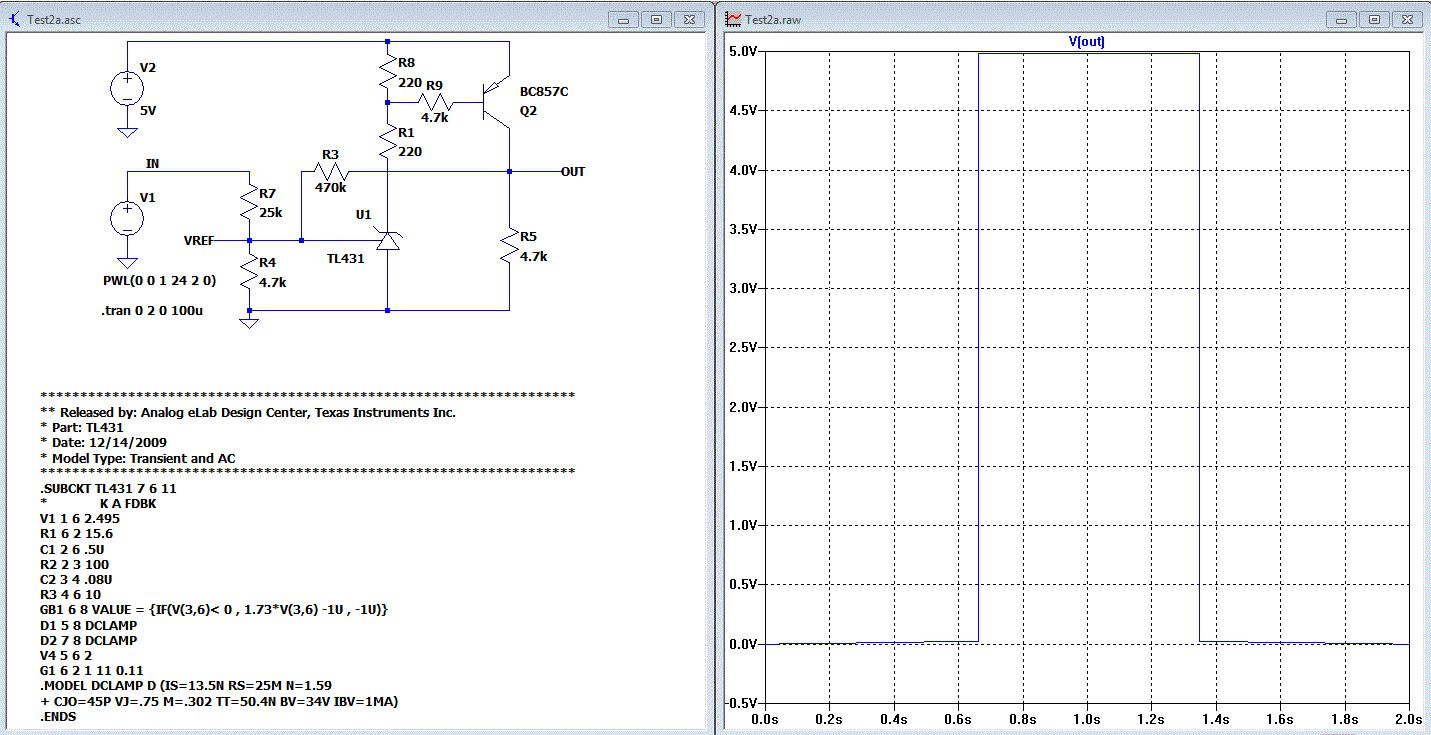The height and width of the screenshot is (735, 1431).
Task: Click the PWL(0 0 1 24 2 0) value text
Action: (160, 280)
